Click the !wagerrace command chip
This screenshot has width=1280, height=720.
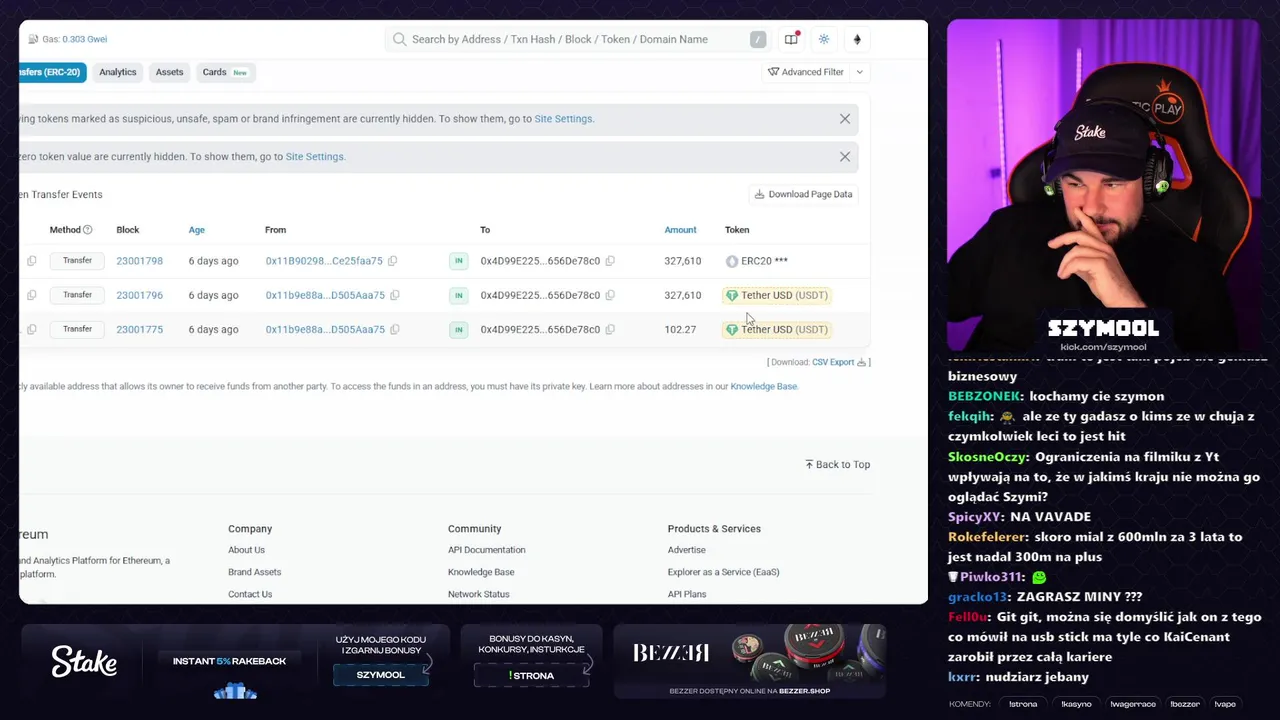pos(1132,704)
